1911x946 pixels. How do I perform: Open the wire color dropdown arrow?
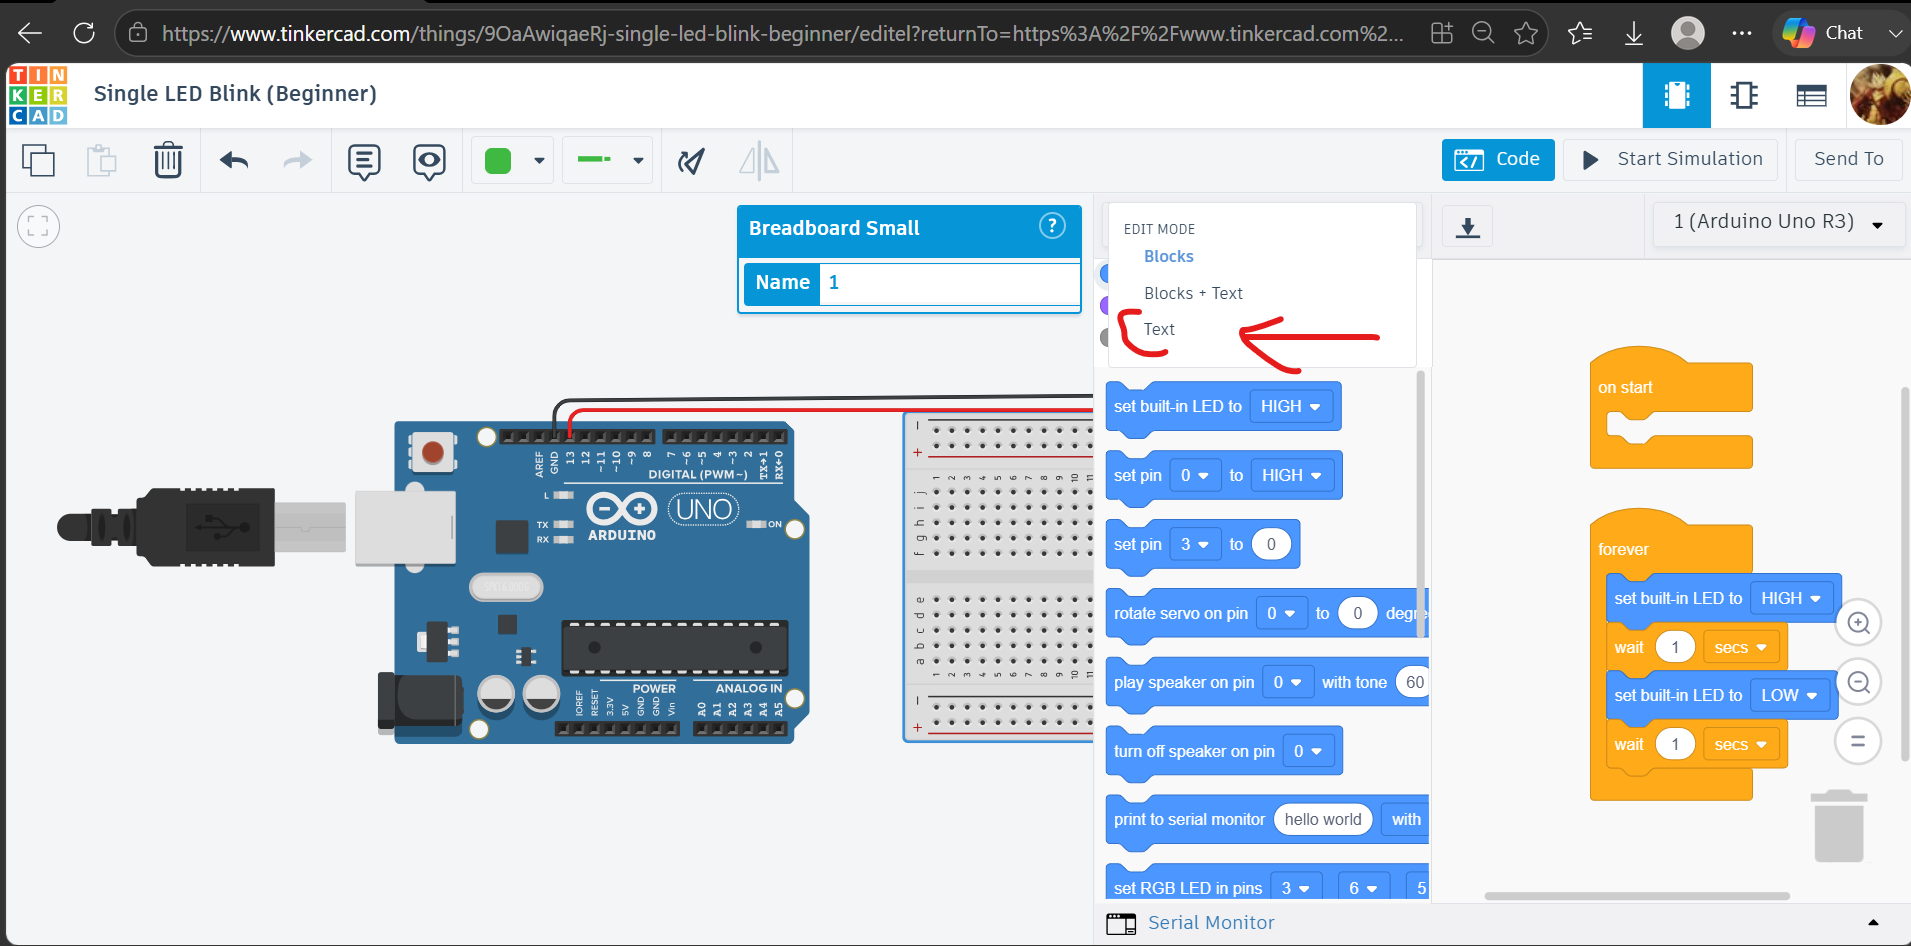click(539, 161)
